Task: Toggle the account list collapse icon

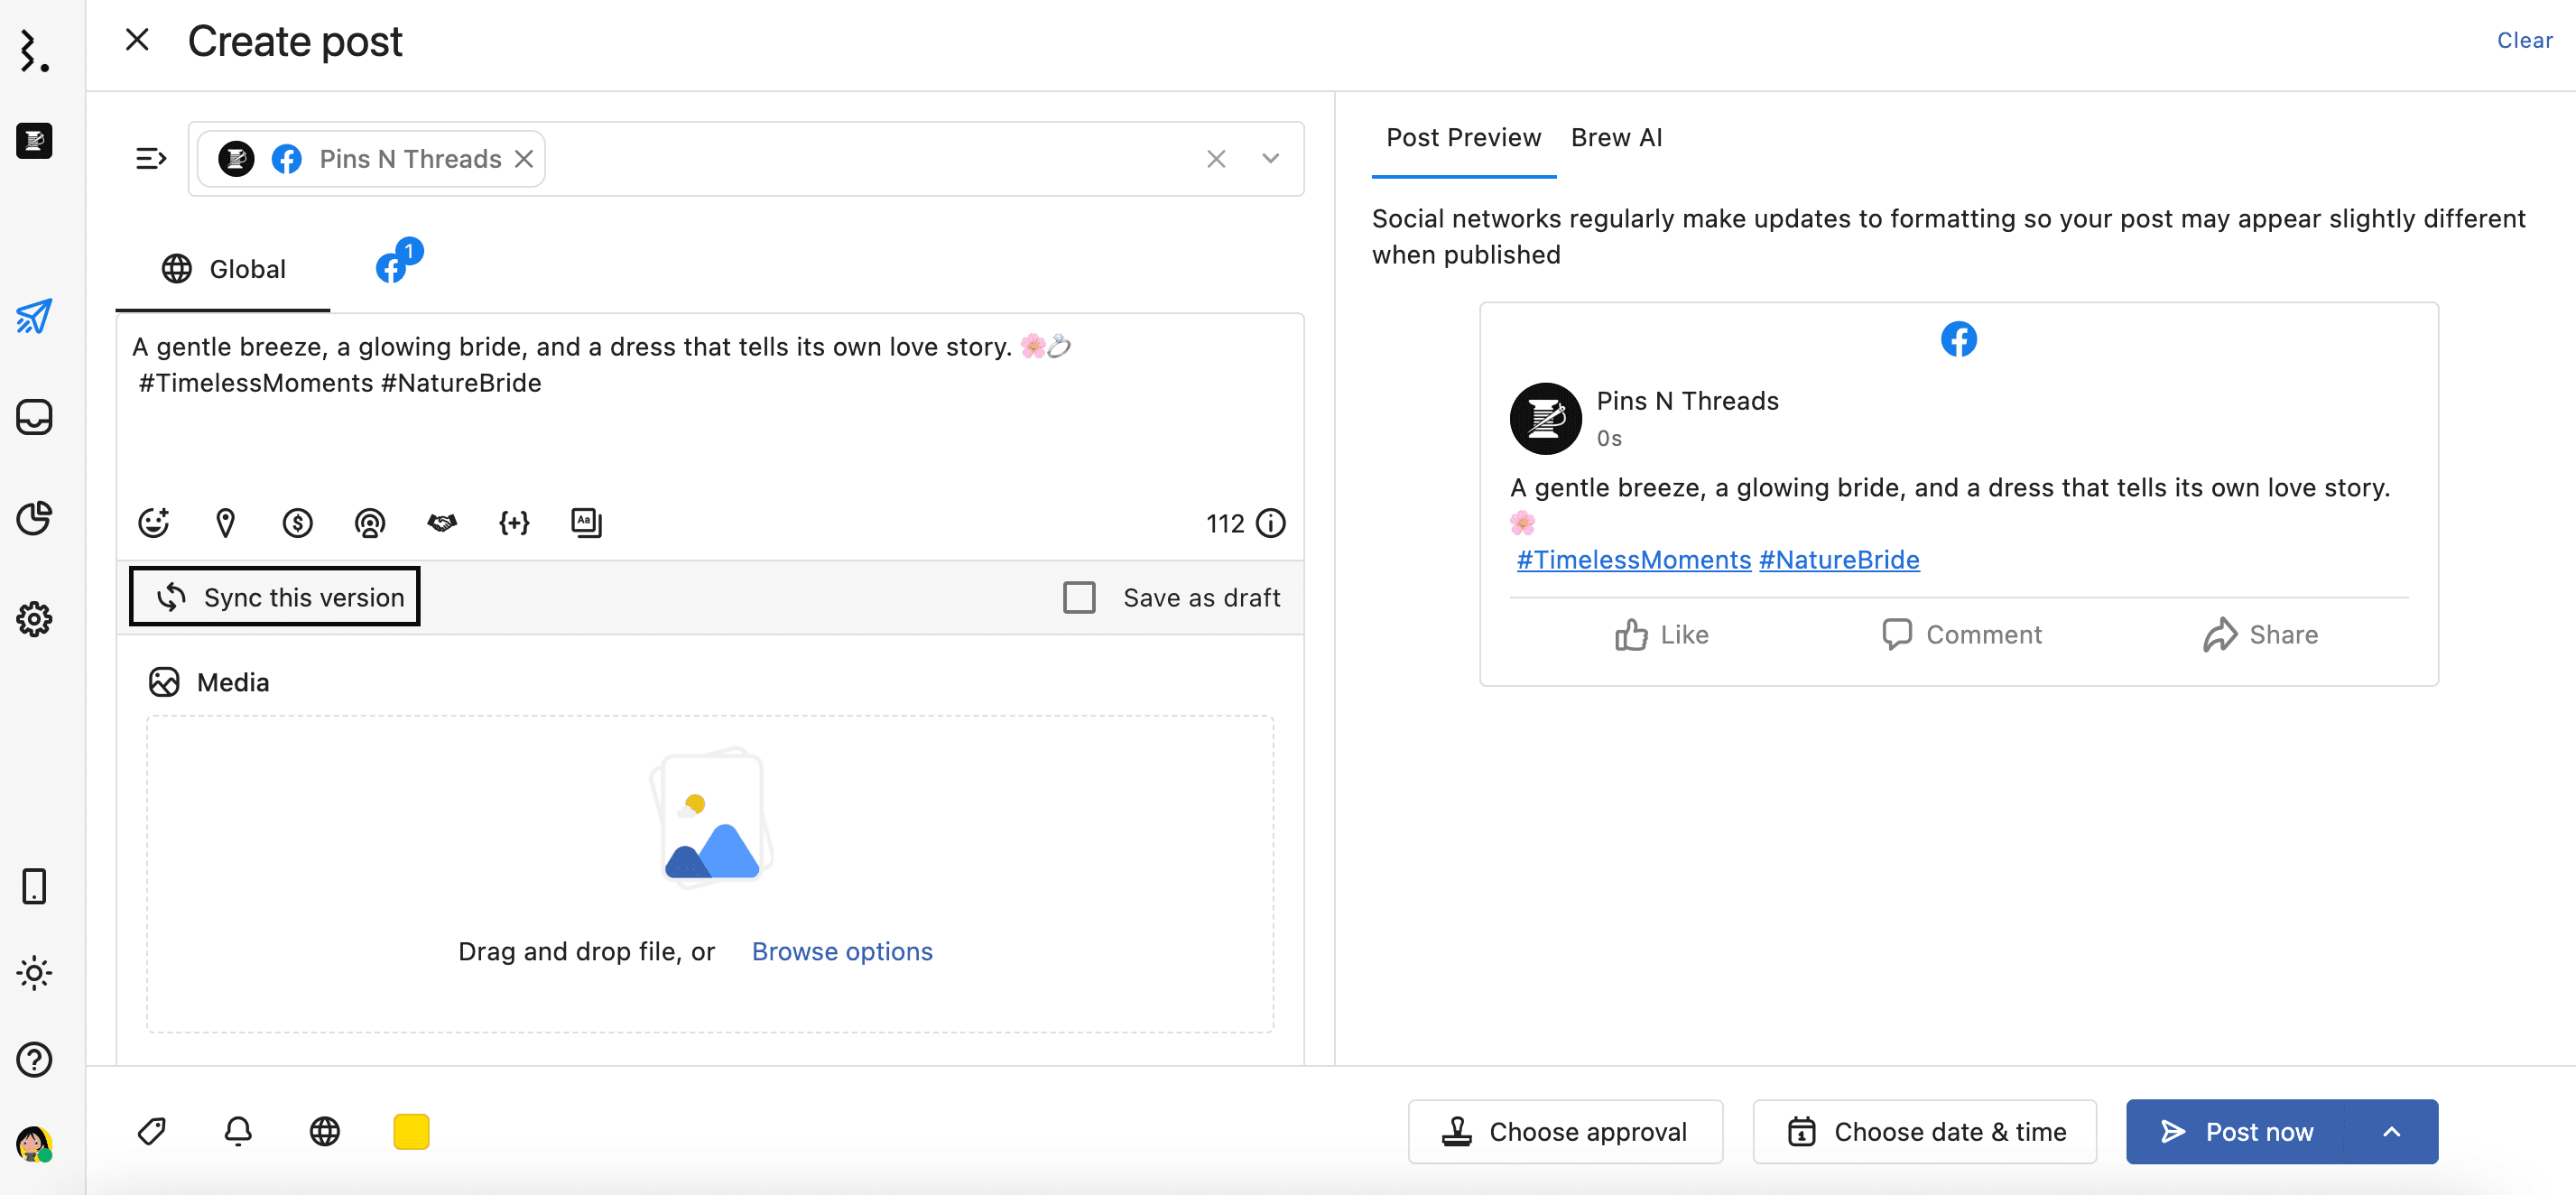Action: [x=151, y=158]
